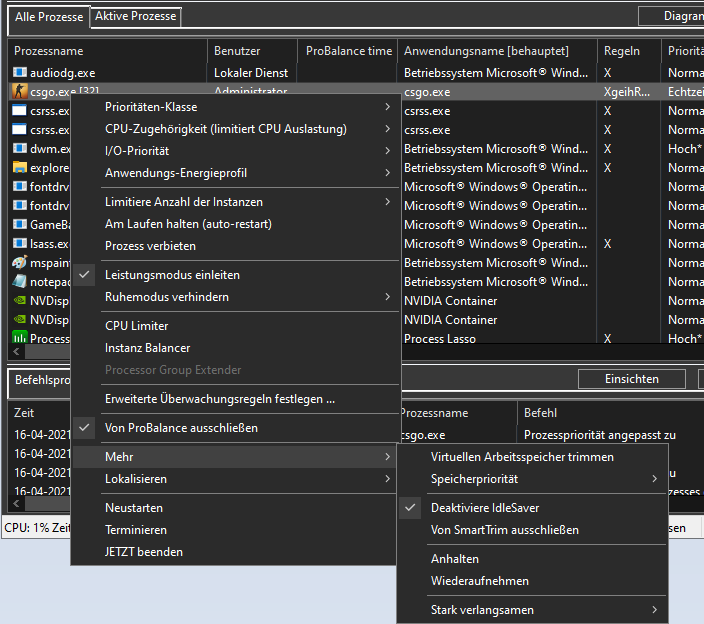
Task: Open Erweiterte Überwachungsregeln festlegen
Action: click(x=236, y=399)
